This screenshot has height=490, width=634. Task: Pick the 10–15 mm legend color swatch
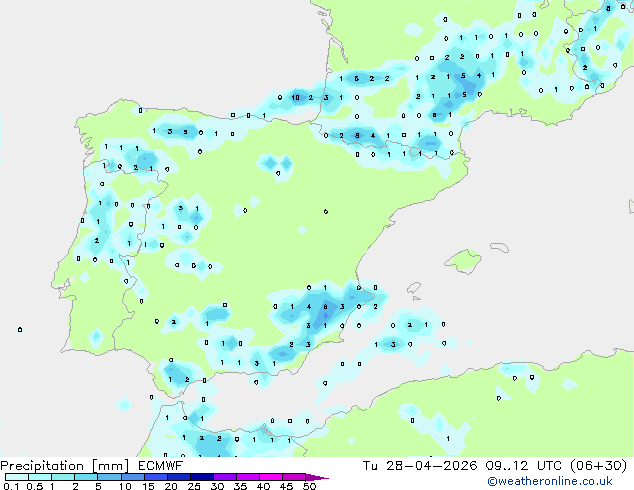[x=132, y=477]
